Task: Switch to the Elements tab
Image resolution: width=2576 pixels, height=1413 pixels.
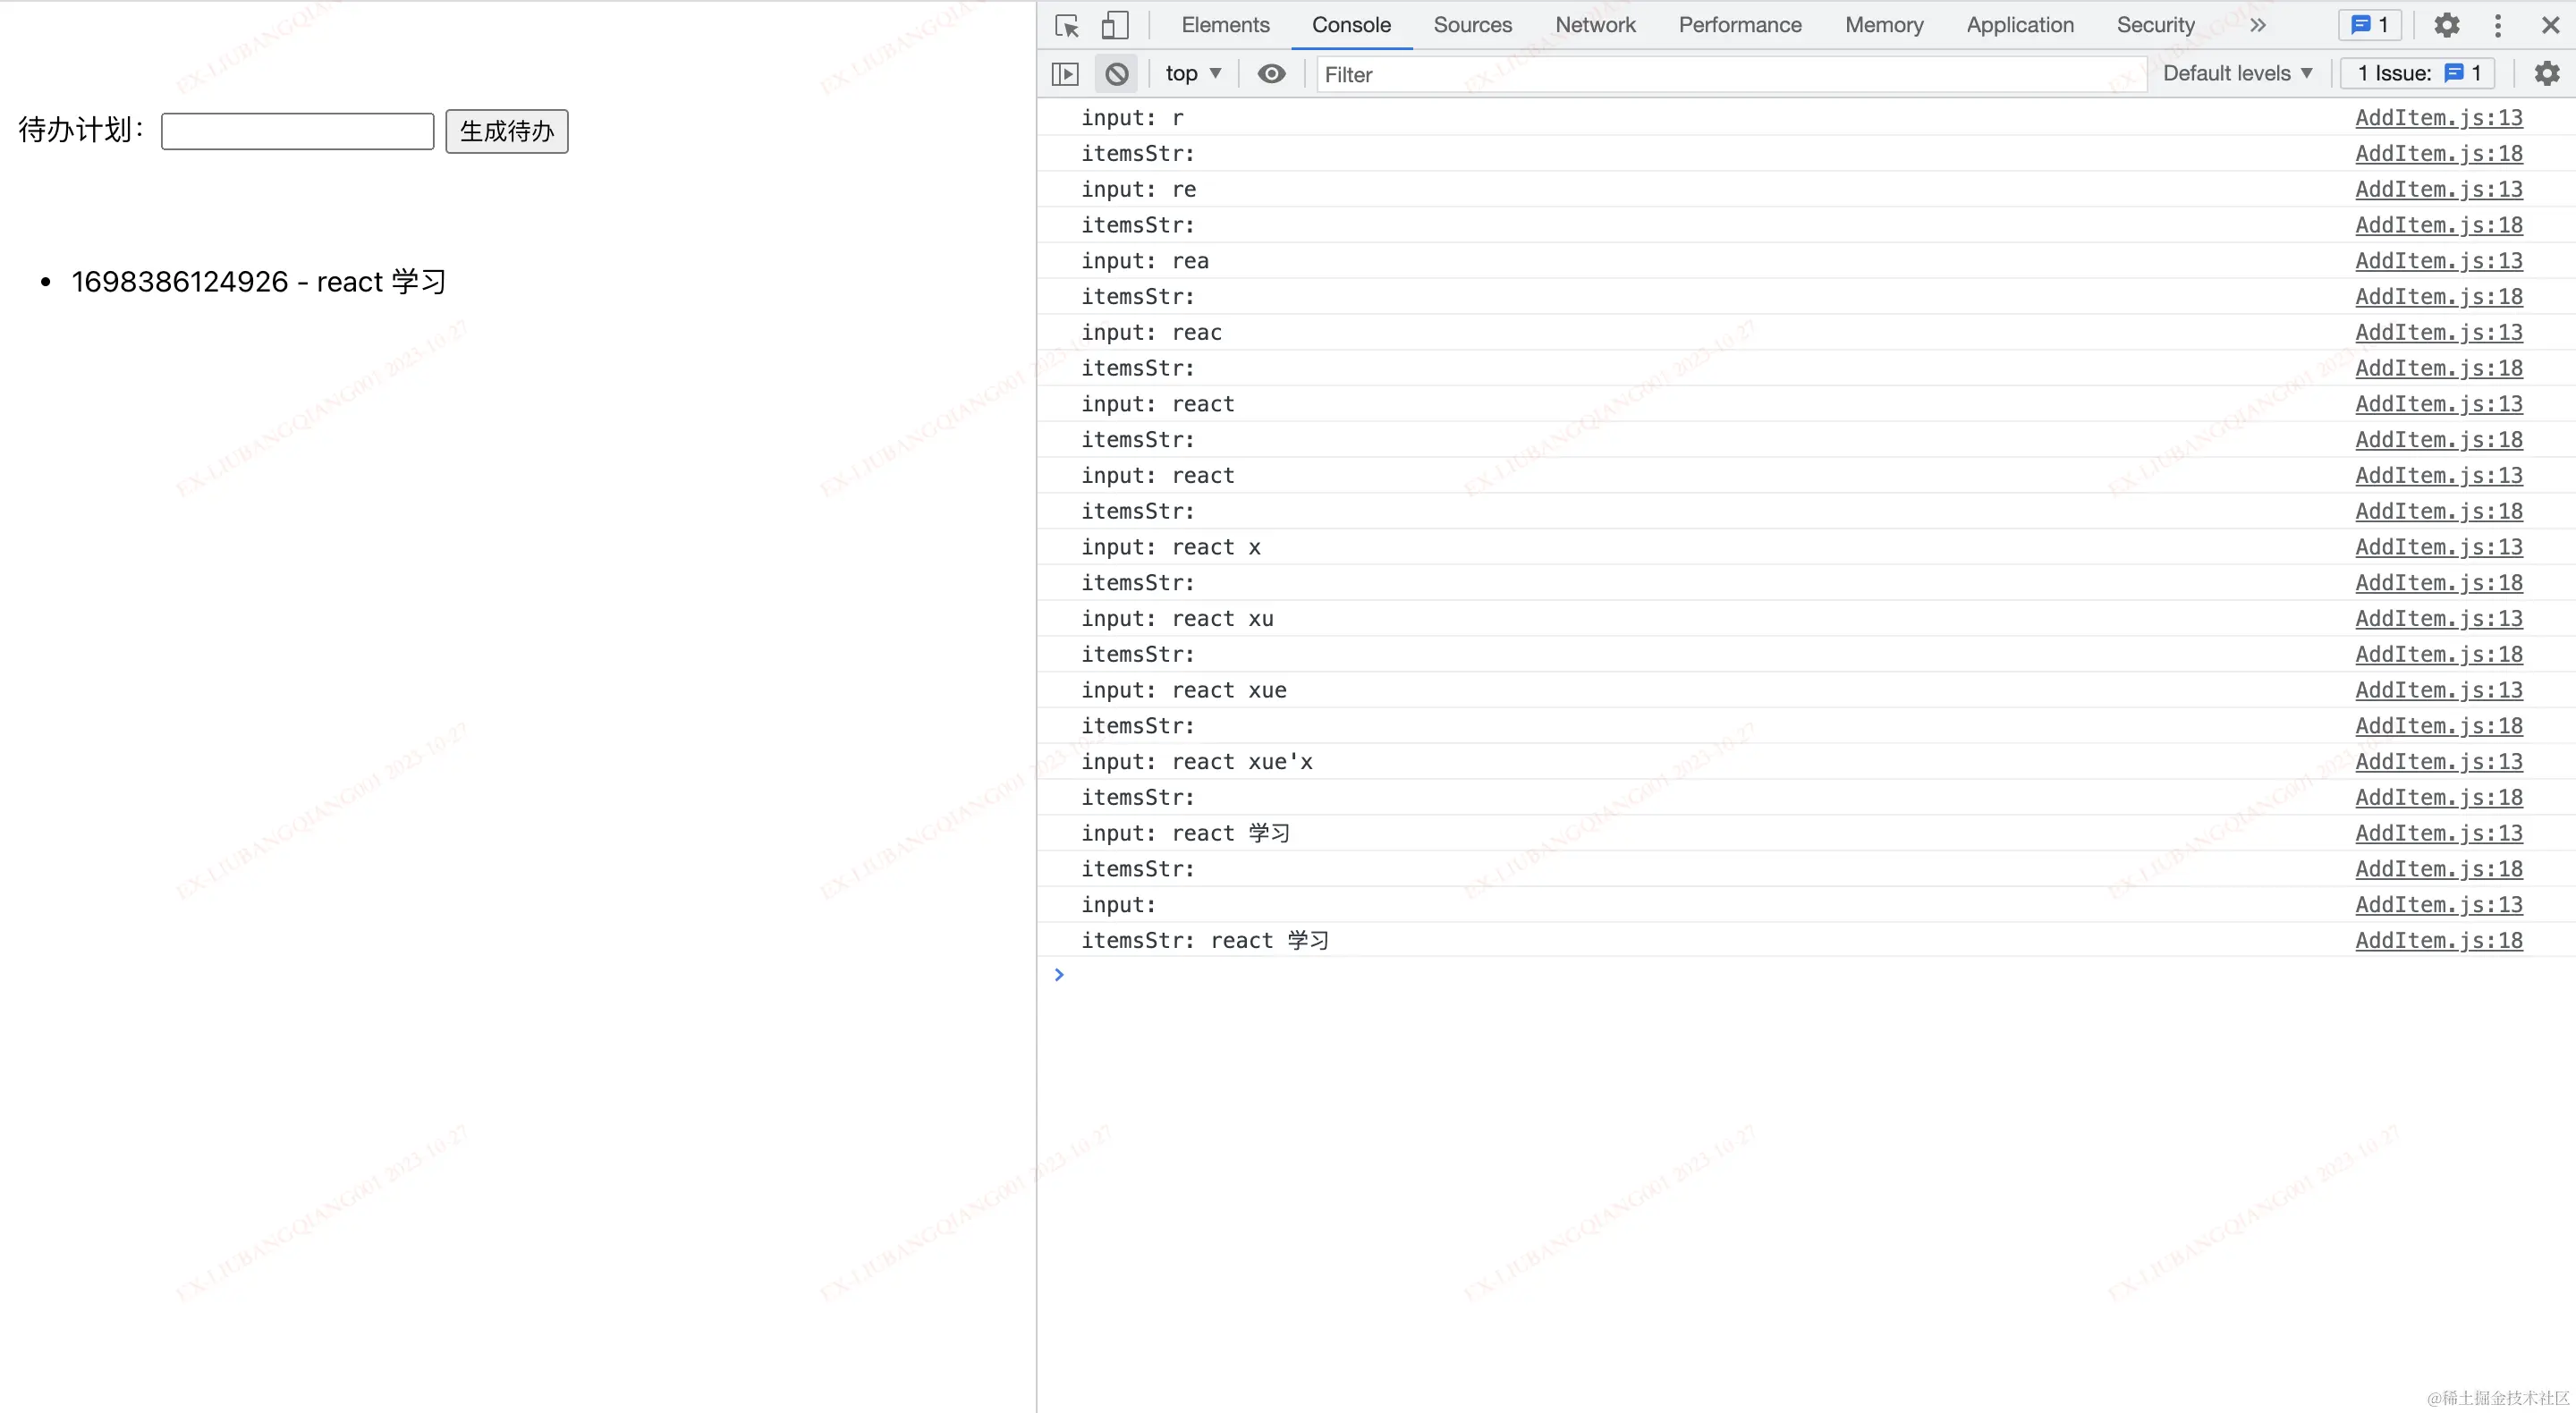Action: (x=1225, y=26)
